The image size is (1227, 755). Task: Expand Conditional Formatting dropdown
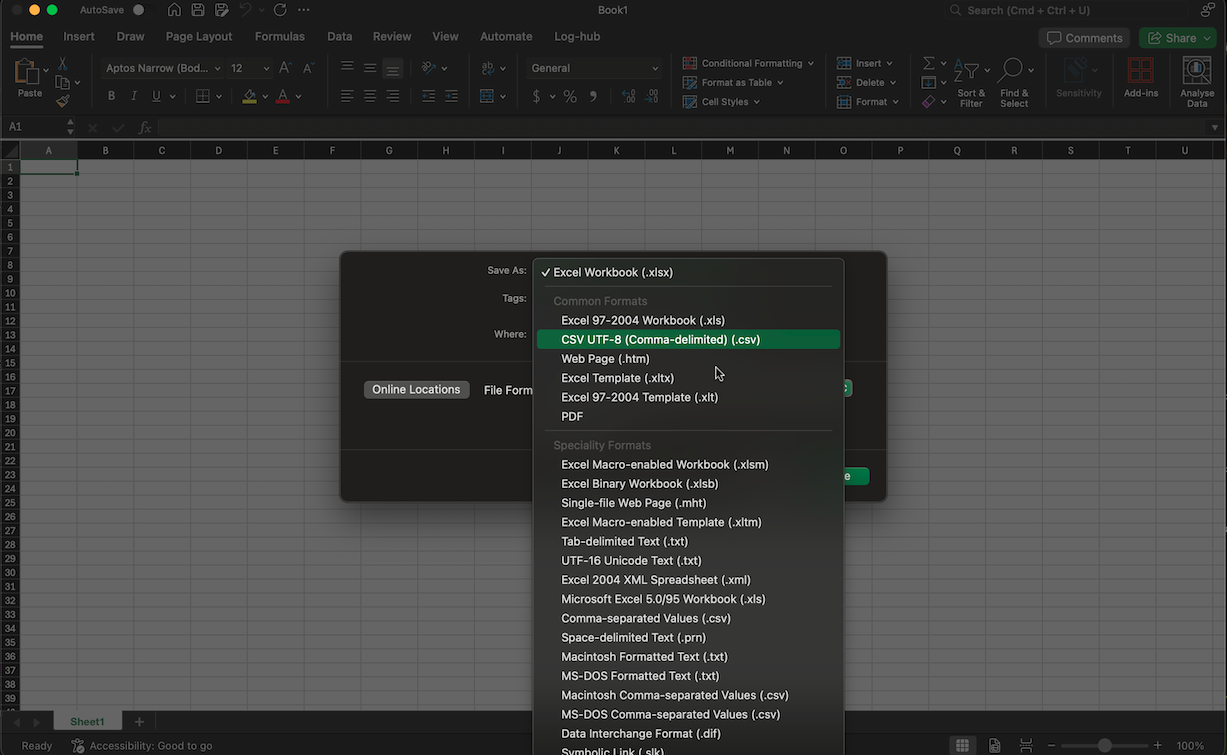(811, 64)
